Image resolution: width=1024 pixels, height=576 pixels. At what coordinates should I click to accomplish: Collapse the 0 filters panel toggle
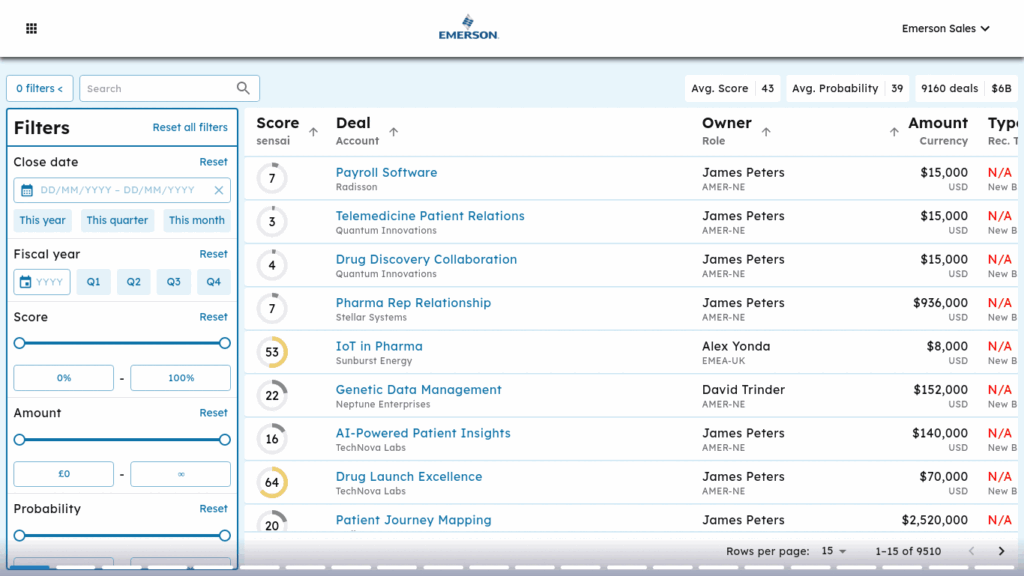(x=40, y=88)
